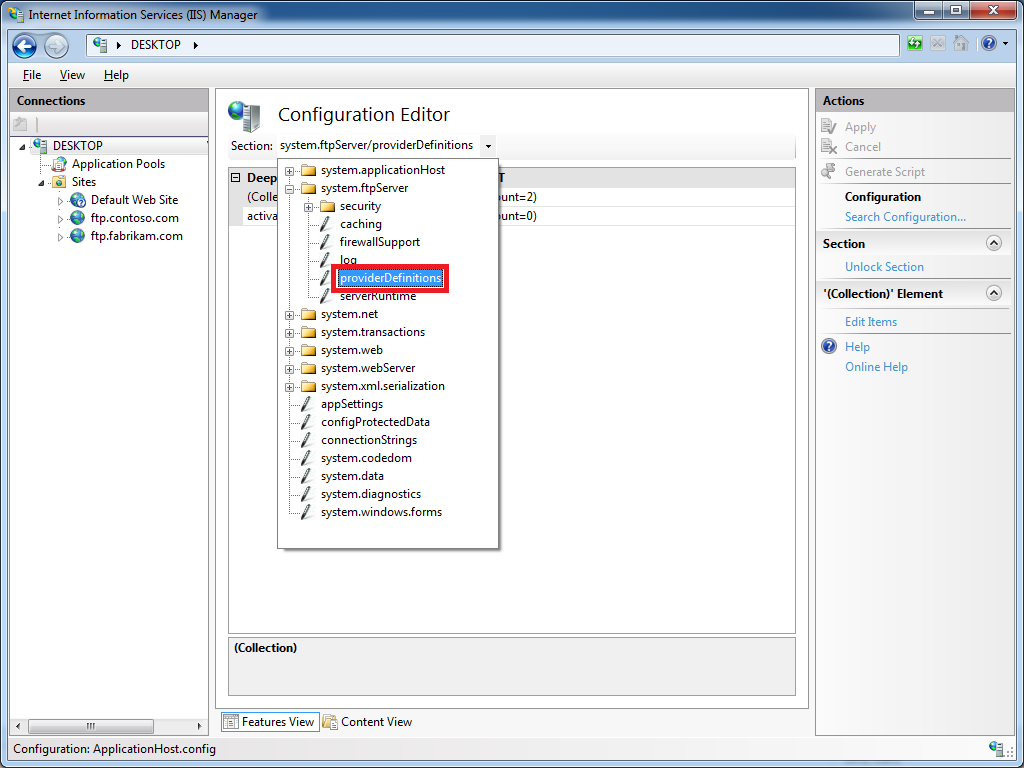Image resolution: width=1024 pixels, height=768 pixels.
Task: Open the View menu
Action: tap(72, 75)
